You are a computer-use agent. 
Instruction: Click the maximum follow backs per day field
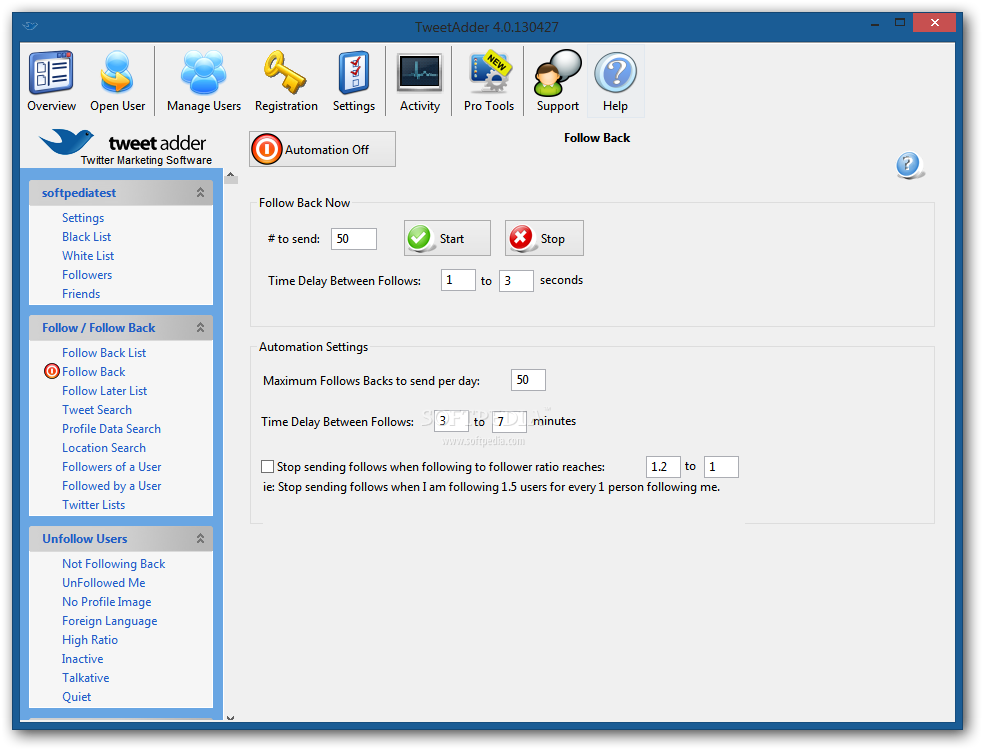click(x=528, y=380)
